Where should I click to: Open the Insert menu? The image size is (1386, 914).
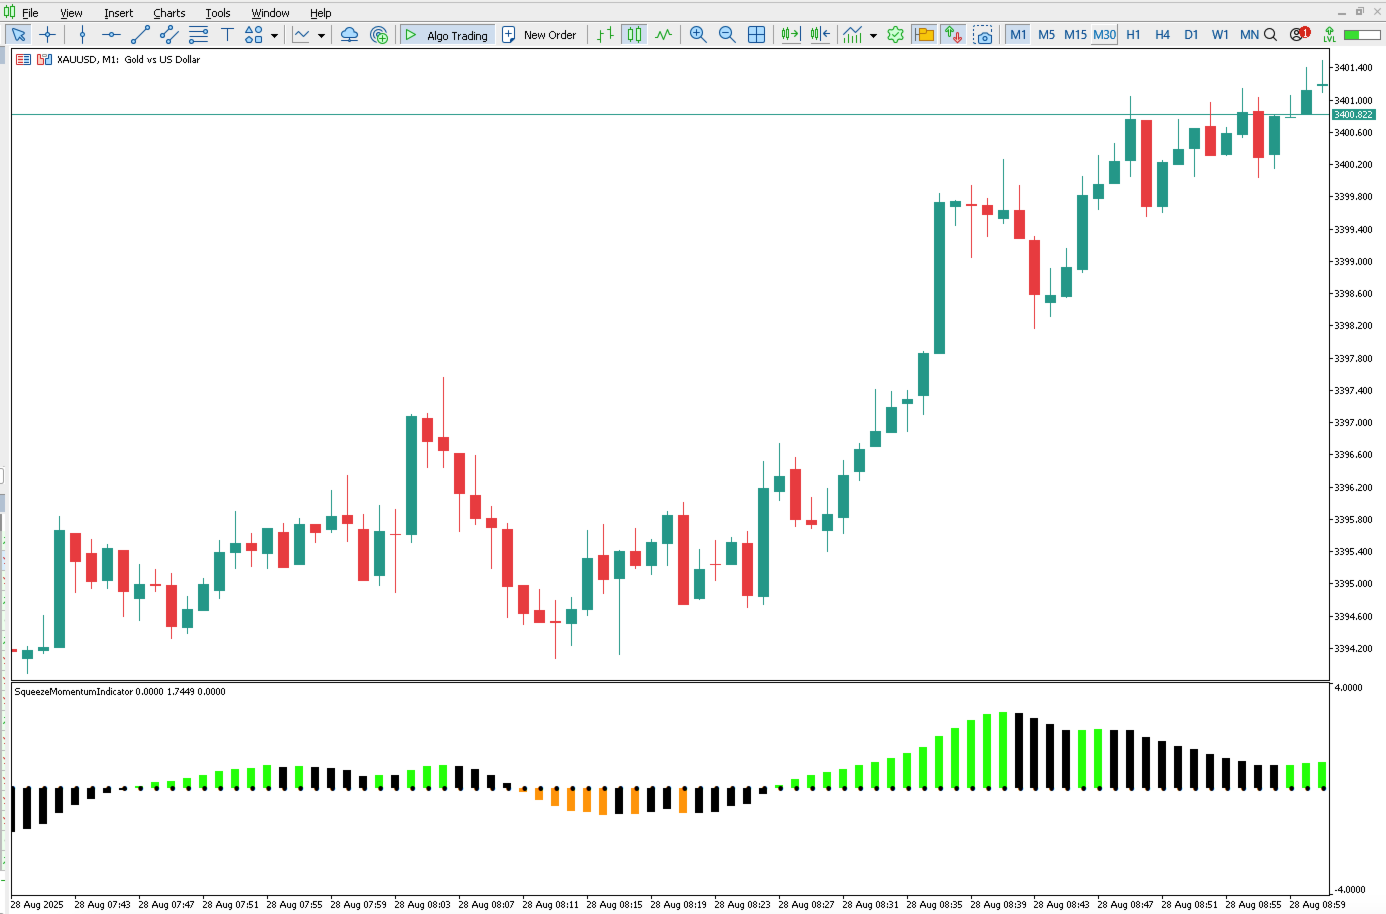point(118,13)
